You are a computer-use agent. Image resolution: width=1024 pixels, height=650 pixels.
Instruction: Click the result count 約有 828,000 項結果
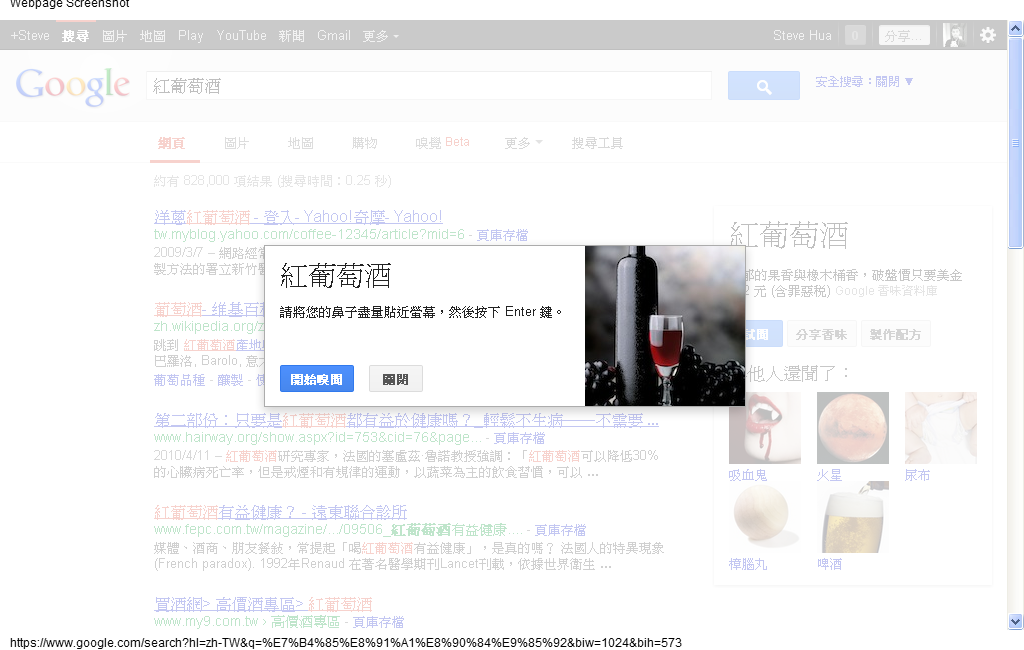(272, 181)
